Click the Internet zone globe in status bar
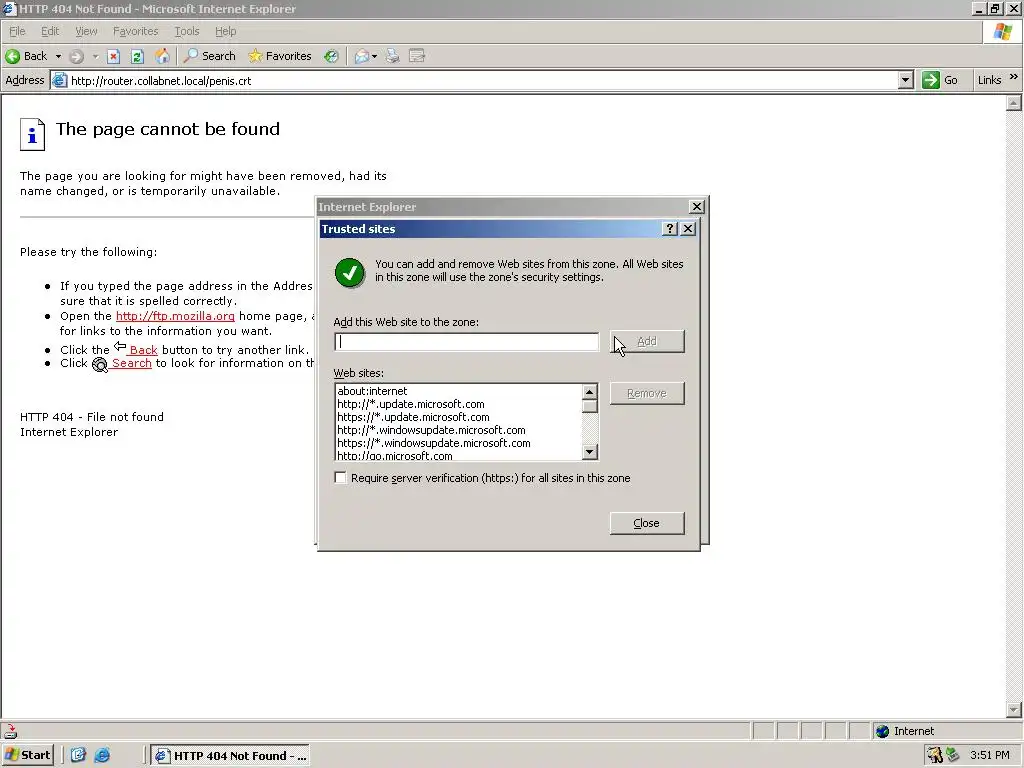The width and height of the screenshot is (1024, 768). [x=882, y=731]
